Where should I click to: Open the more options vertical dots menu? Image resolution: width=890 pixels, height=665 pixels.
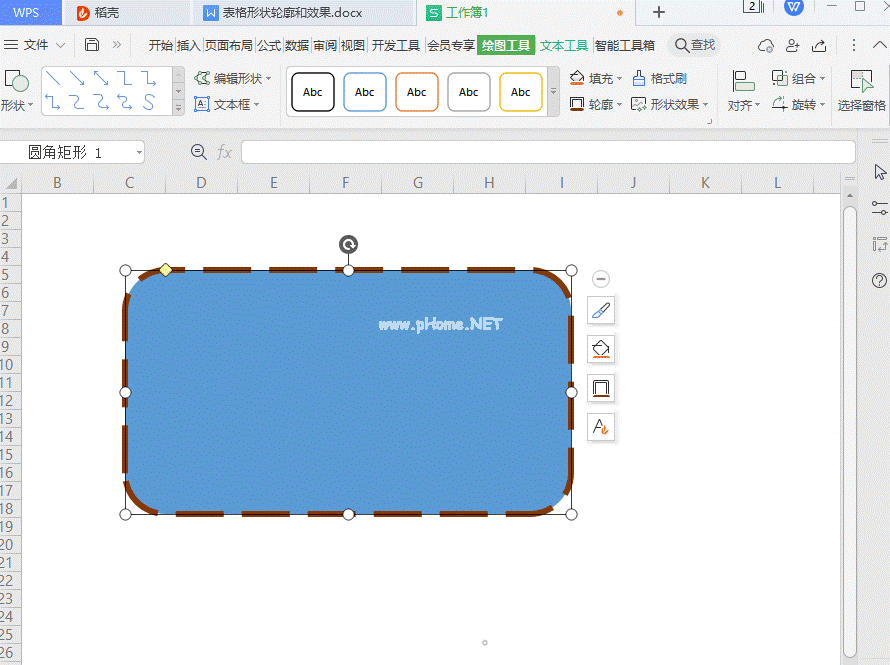click(854, 45)
